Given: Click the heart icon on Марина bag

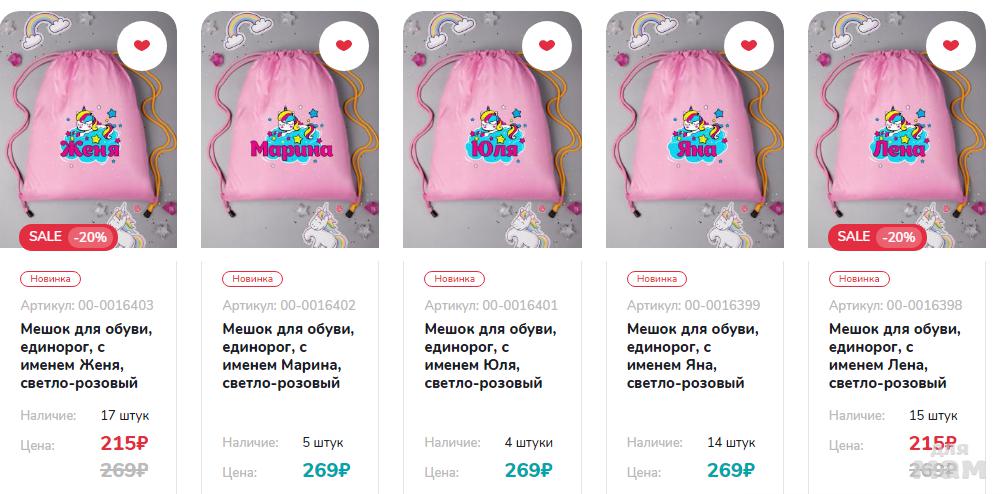Looking at the screenshot, I should pos(344,45).
